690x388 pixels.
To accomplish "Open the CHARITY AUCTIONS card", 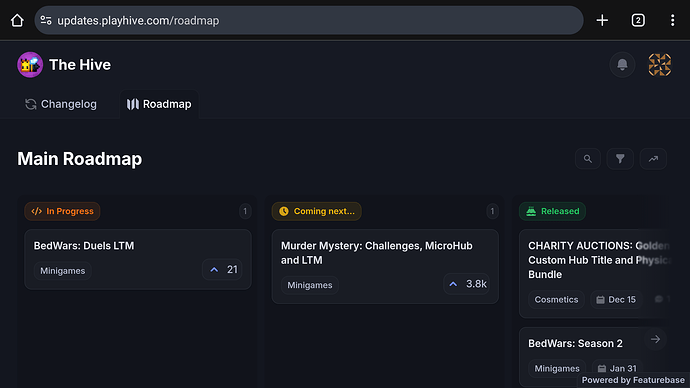I will click(x=594, y=273).
